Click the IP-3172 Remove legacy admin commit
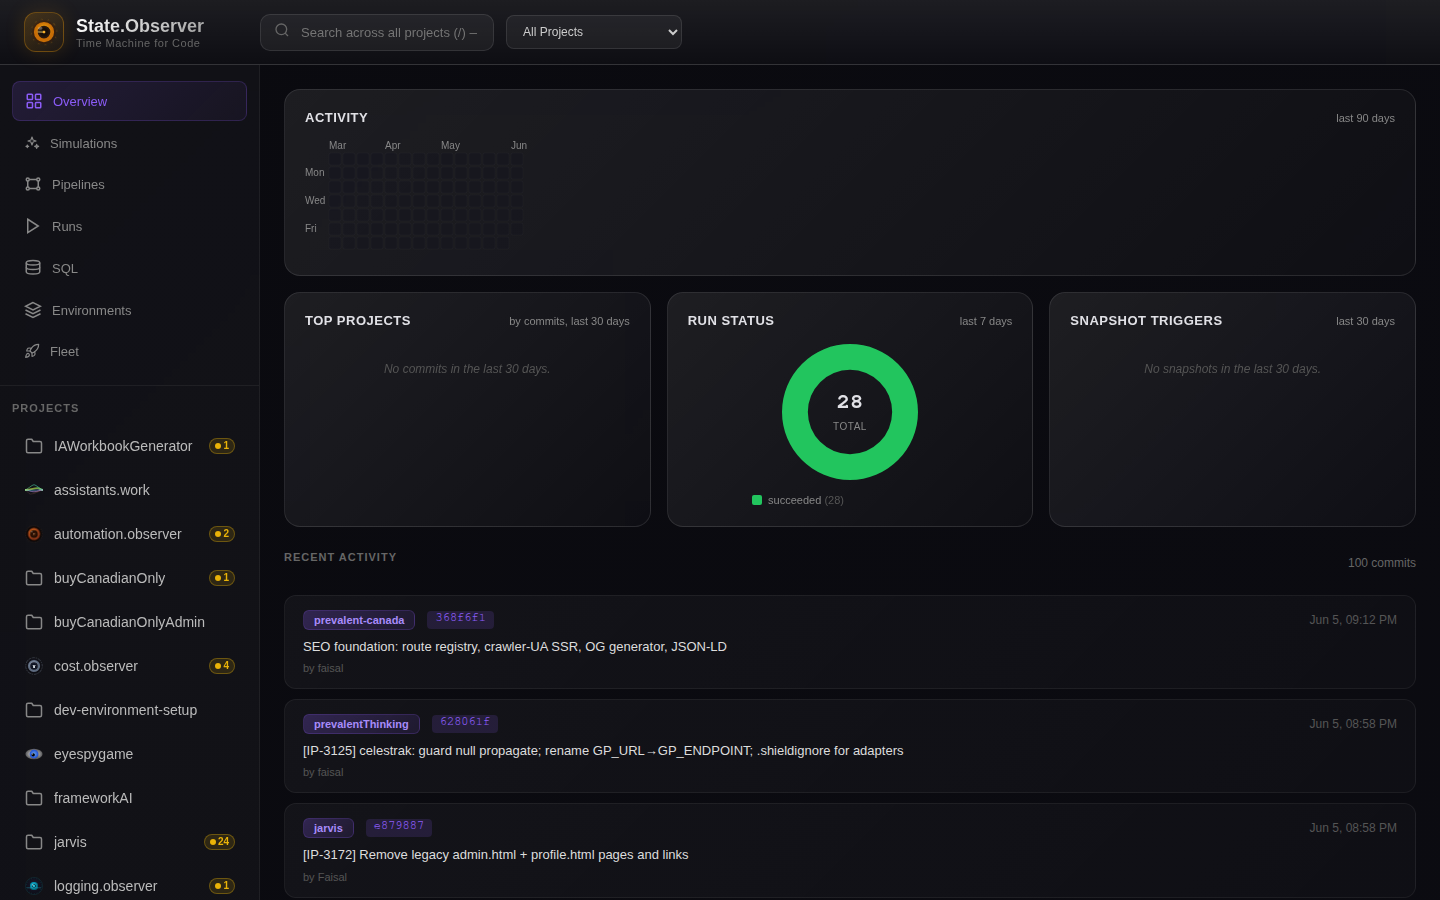 496,855
